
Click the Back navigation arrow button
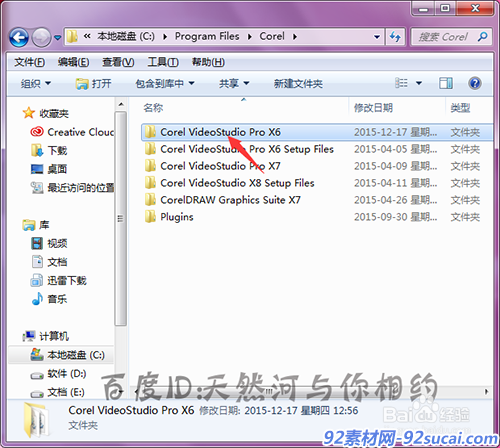(19, 37)
